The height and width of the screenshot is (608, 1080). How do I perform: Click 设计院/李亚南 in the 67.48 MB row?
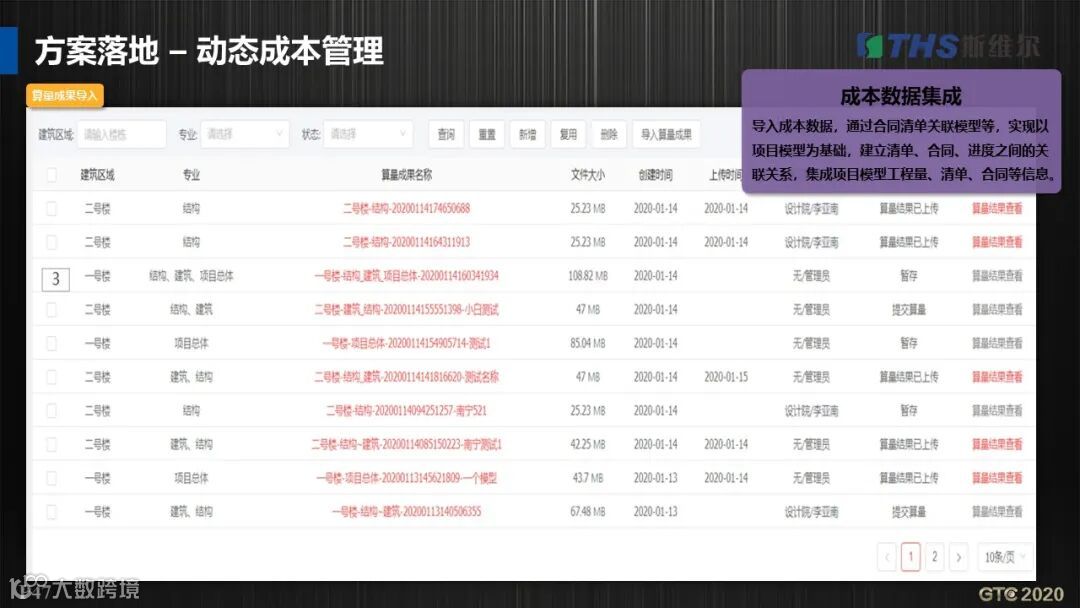pyautogui.click(x=811, y=512)
